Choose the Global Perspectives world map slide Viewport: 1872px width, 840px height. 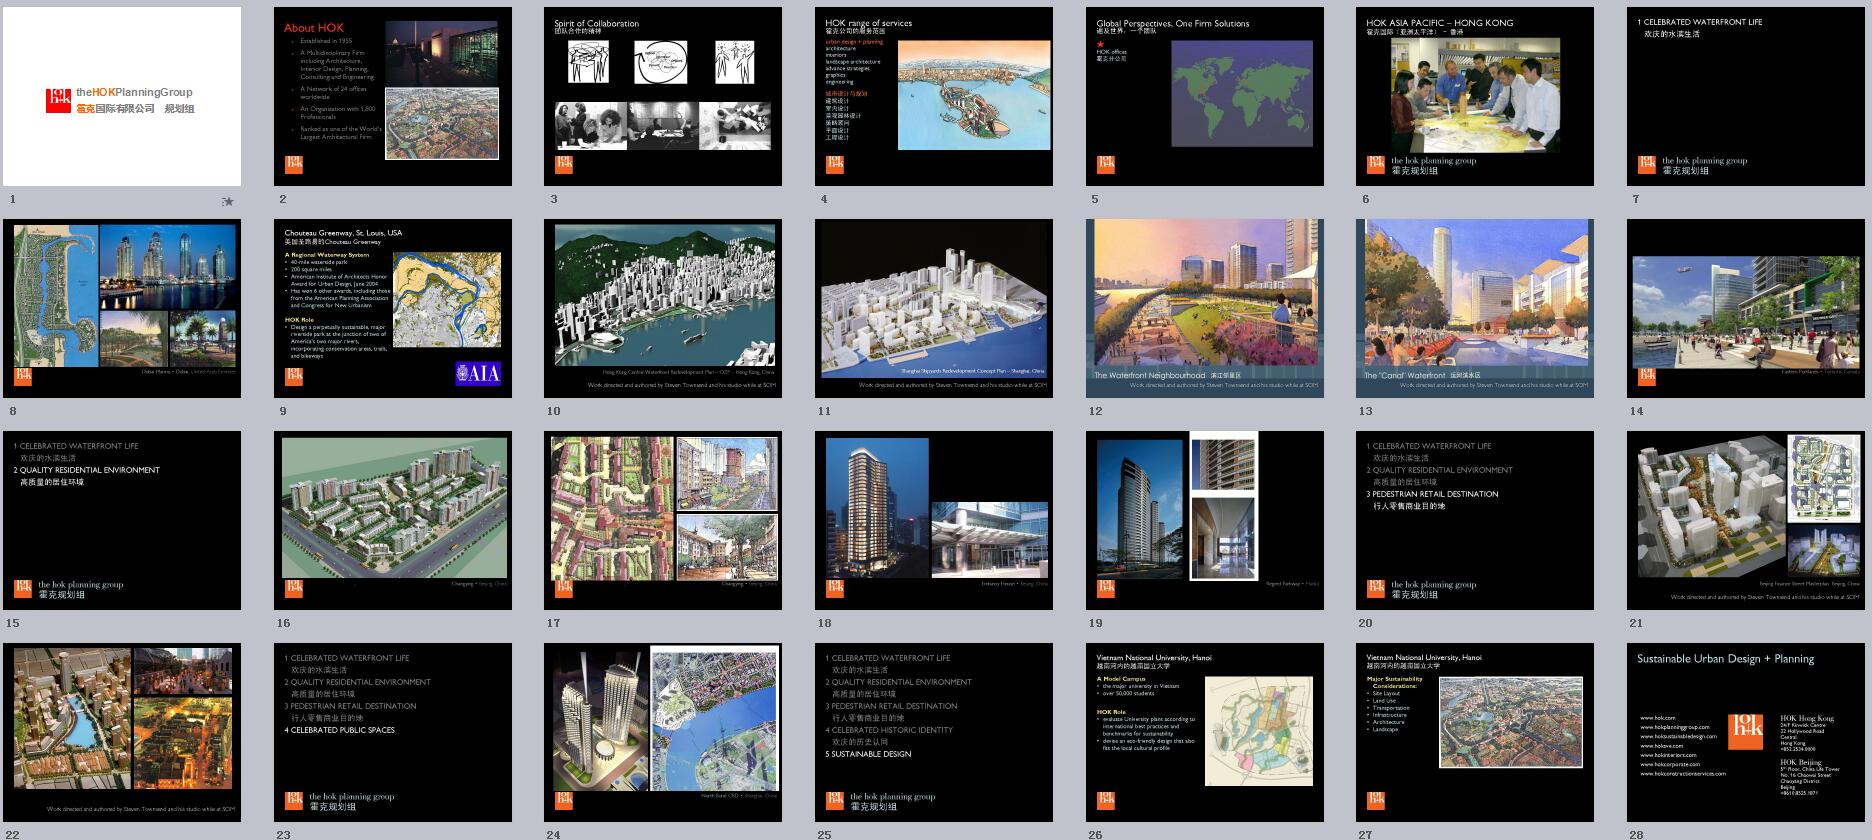(x=1205, y=97)
